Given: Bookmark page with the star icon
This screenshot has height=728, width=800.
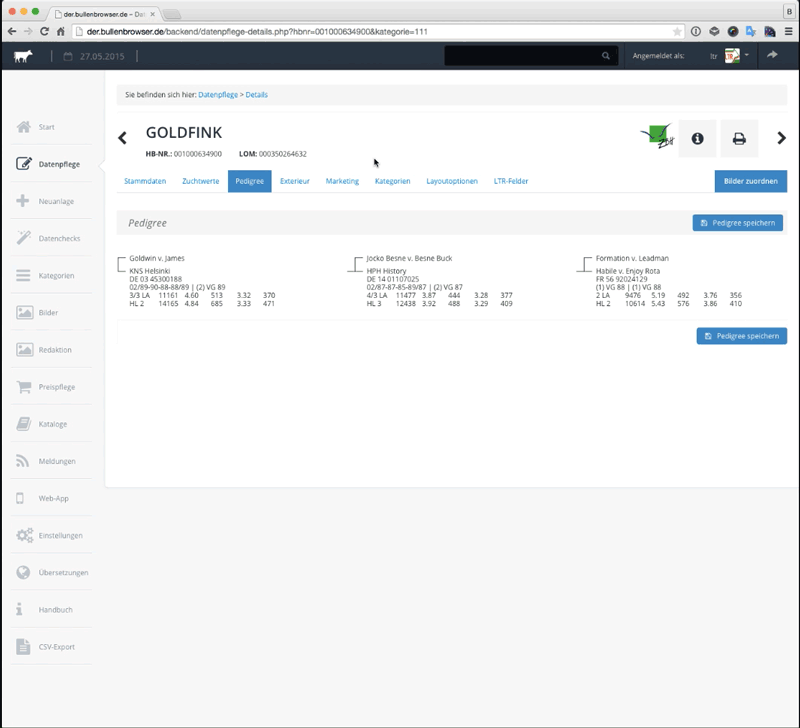Looking at the screenshot, I should tap(677, 32).
